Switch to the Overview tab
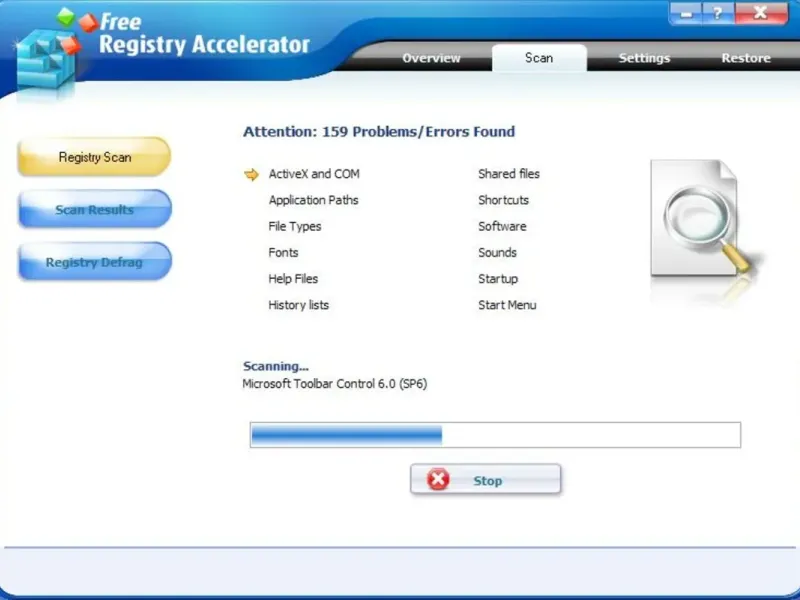The height and width of the screenshot is (600, 800). 431,58
